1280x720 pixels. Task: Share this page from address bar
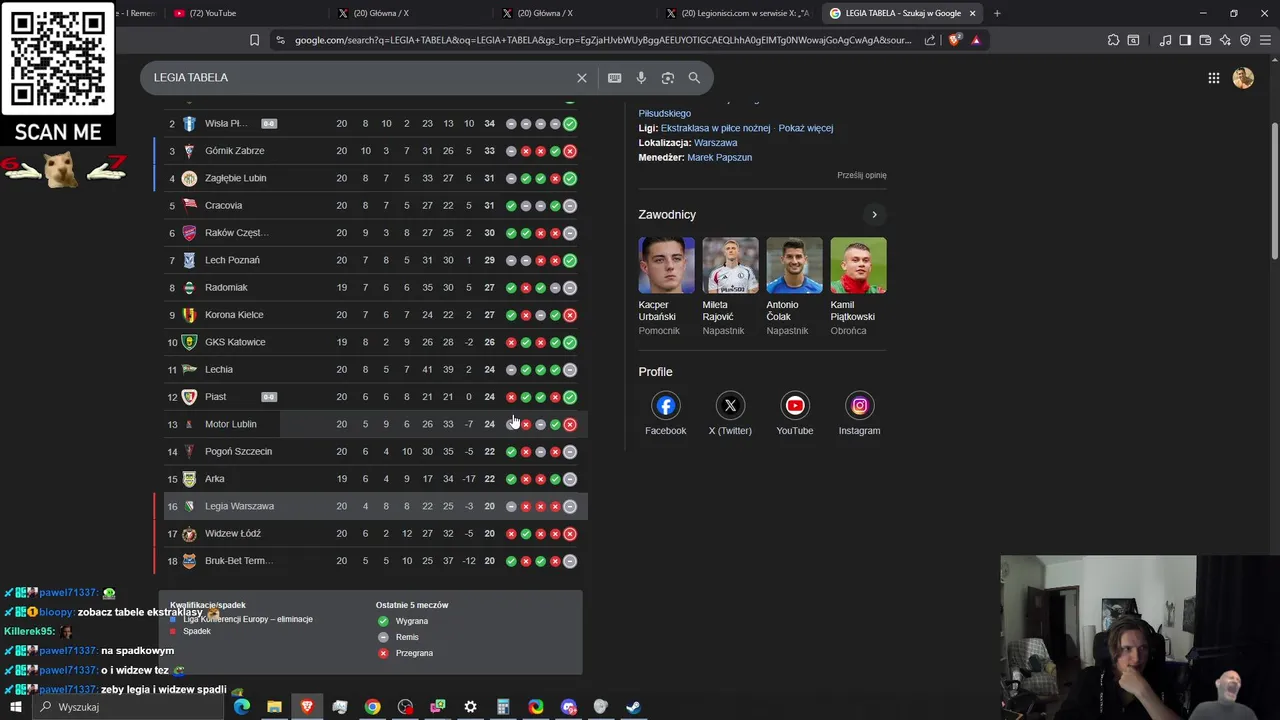pyautogui.click(x=930, y=40)
